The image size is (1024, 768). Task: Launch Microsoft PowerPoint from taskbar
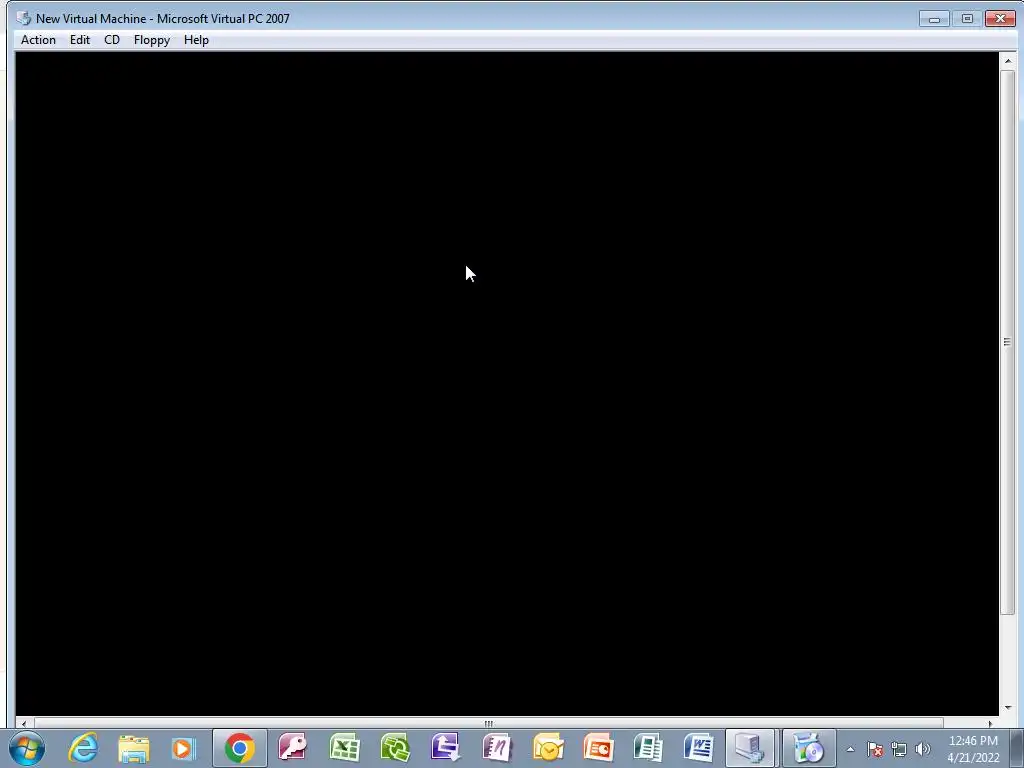click(598, 748)
